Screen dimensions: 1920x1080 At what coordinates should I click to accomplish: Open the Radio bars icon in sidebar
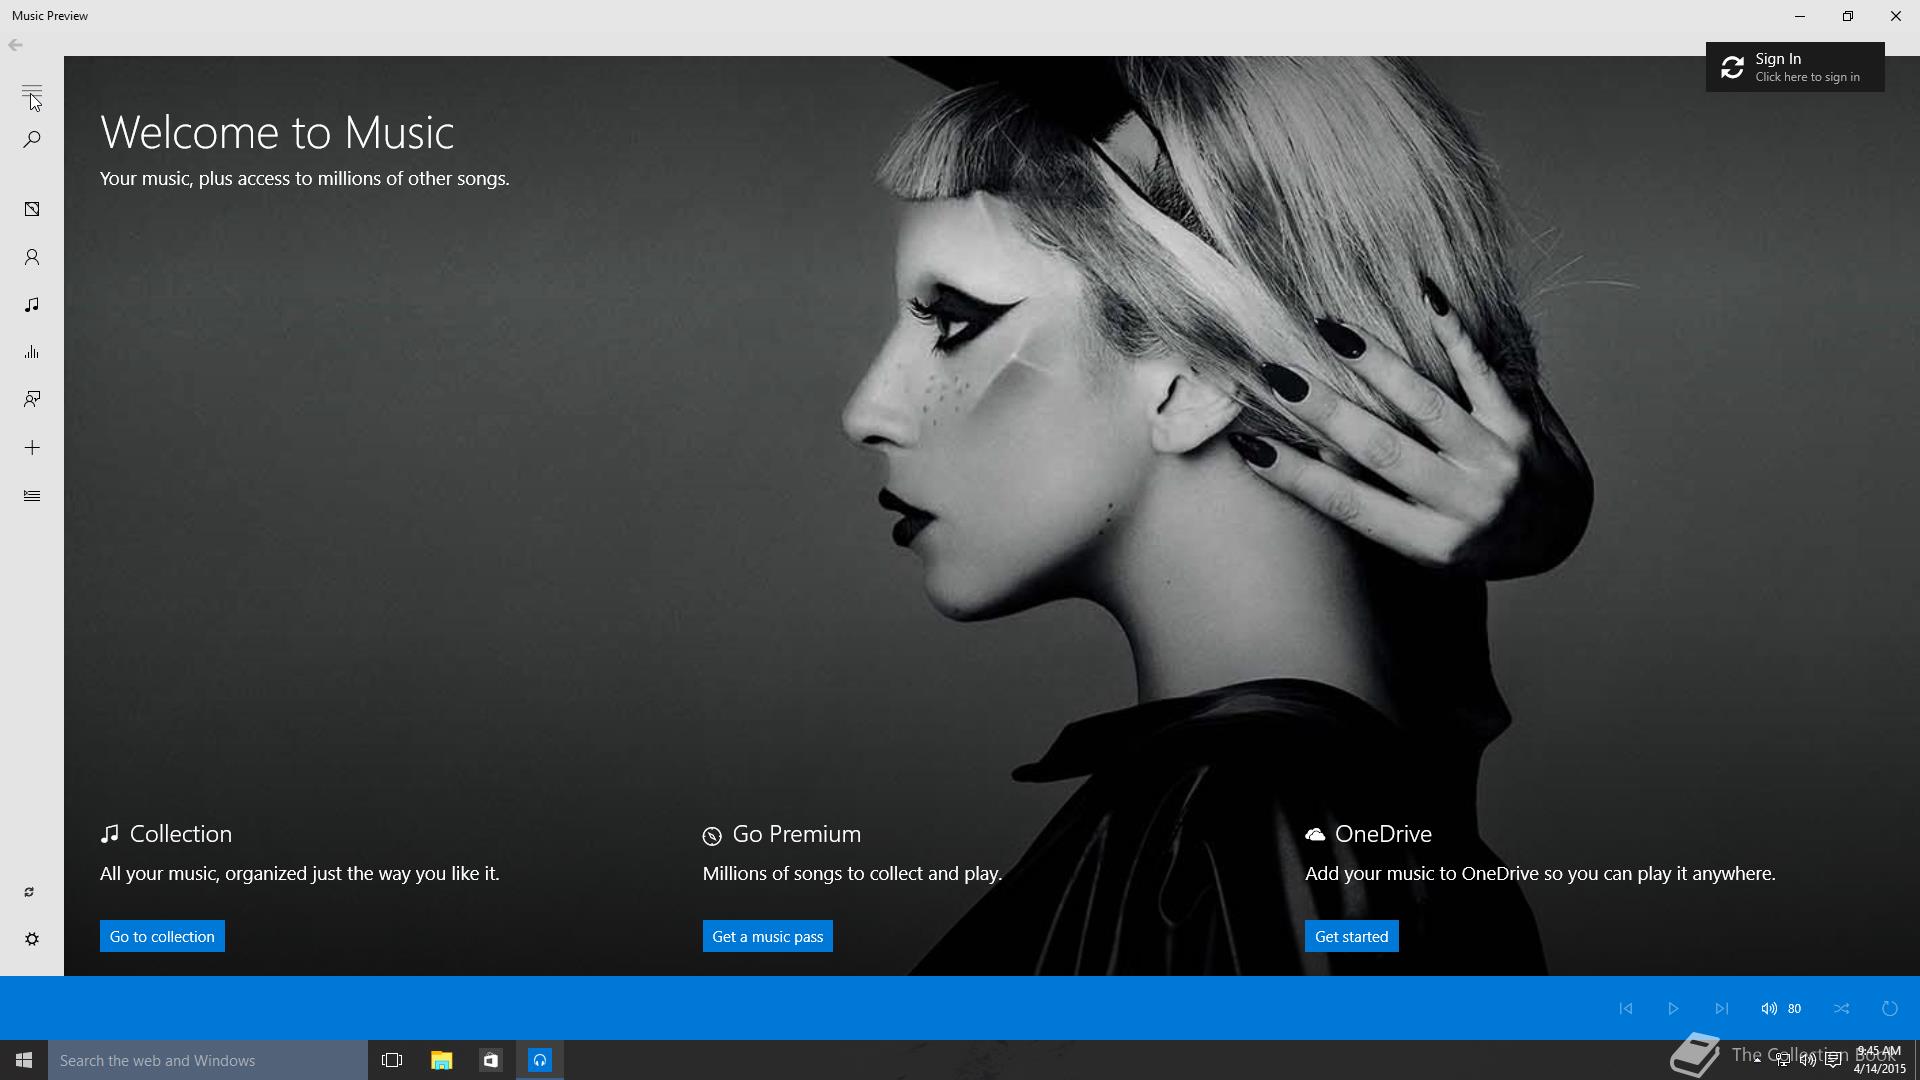point(32,352)
